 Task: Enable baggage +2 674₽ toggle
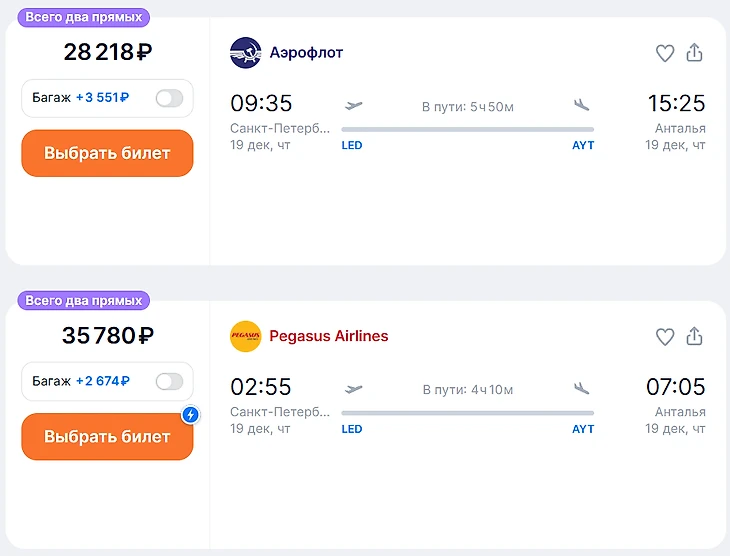click(x=169, y=381)
